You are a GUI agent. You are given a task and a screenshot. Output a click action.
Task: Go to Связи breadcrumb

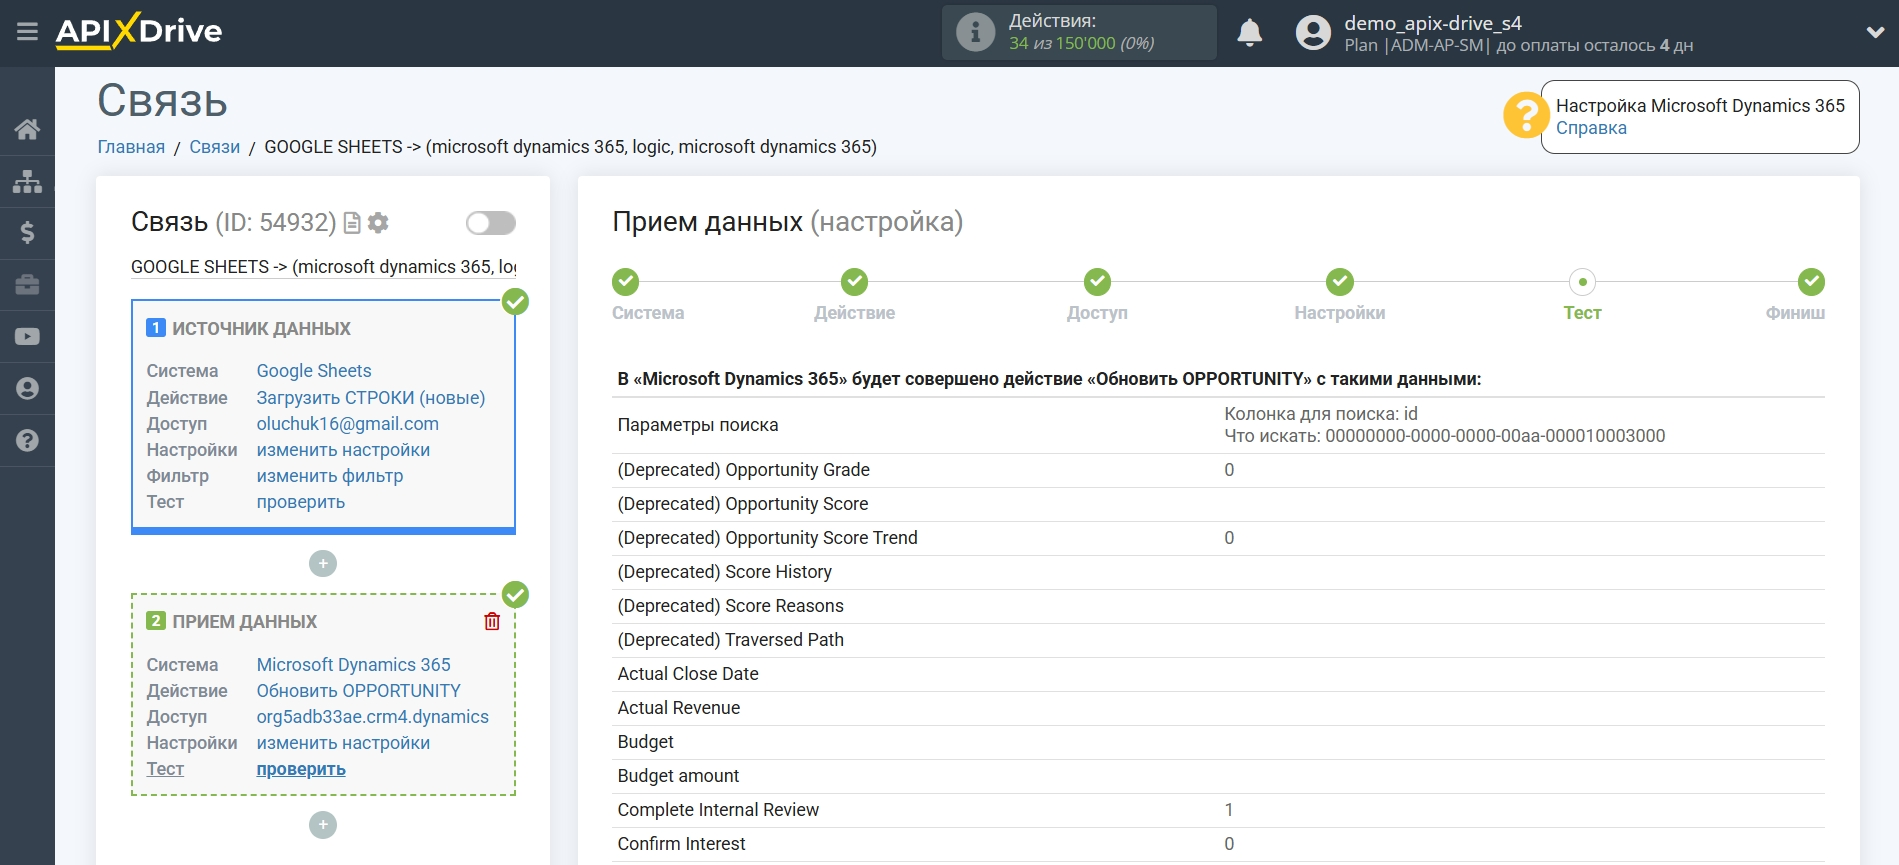coord(215,147)
